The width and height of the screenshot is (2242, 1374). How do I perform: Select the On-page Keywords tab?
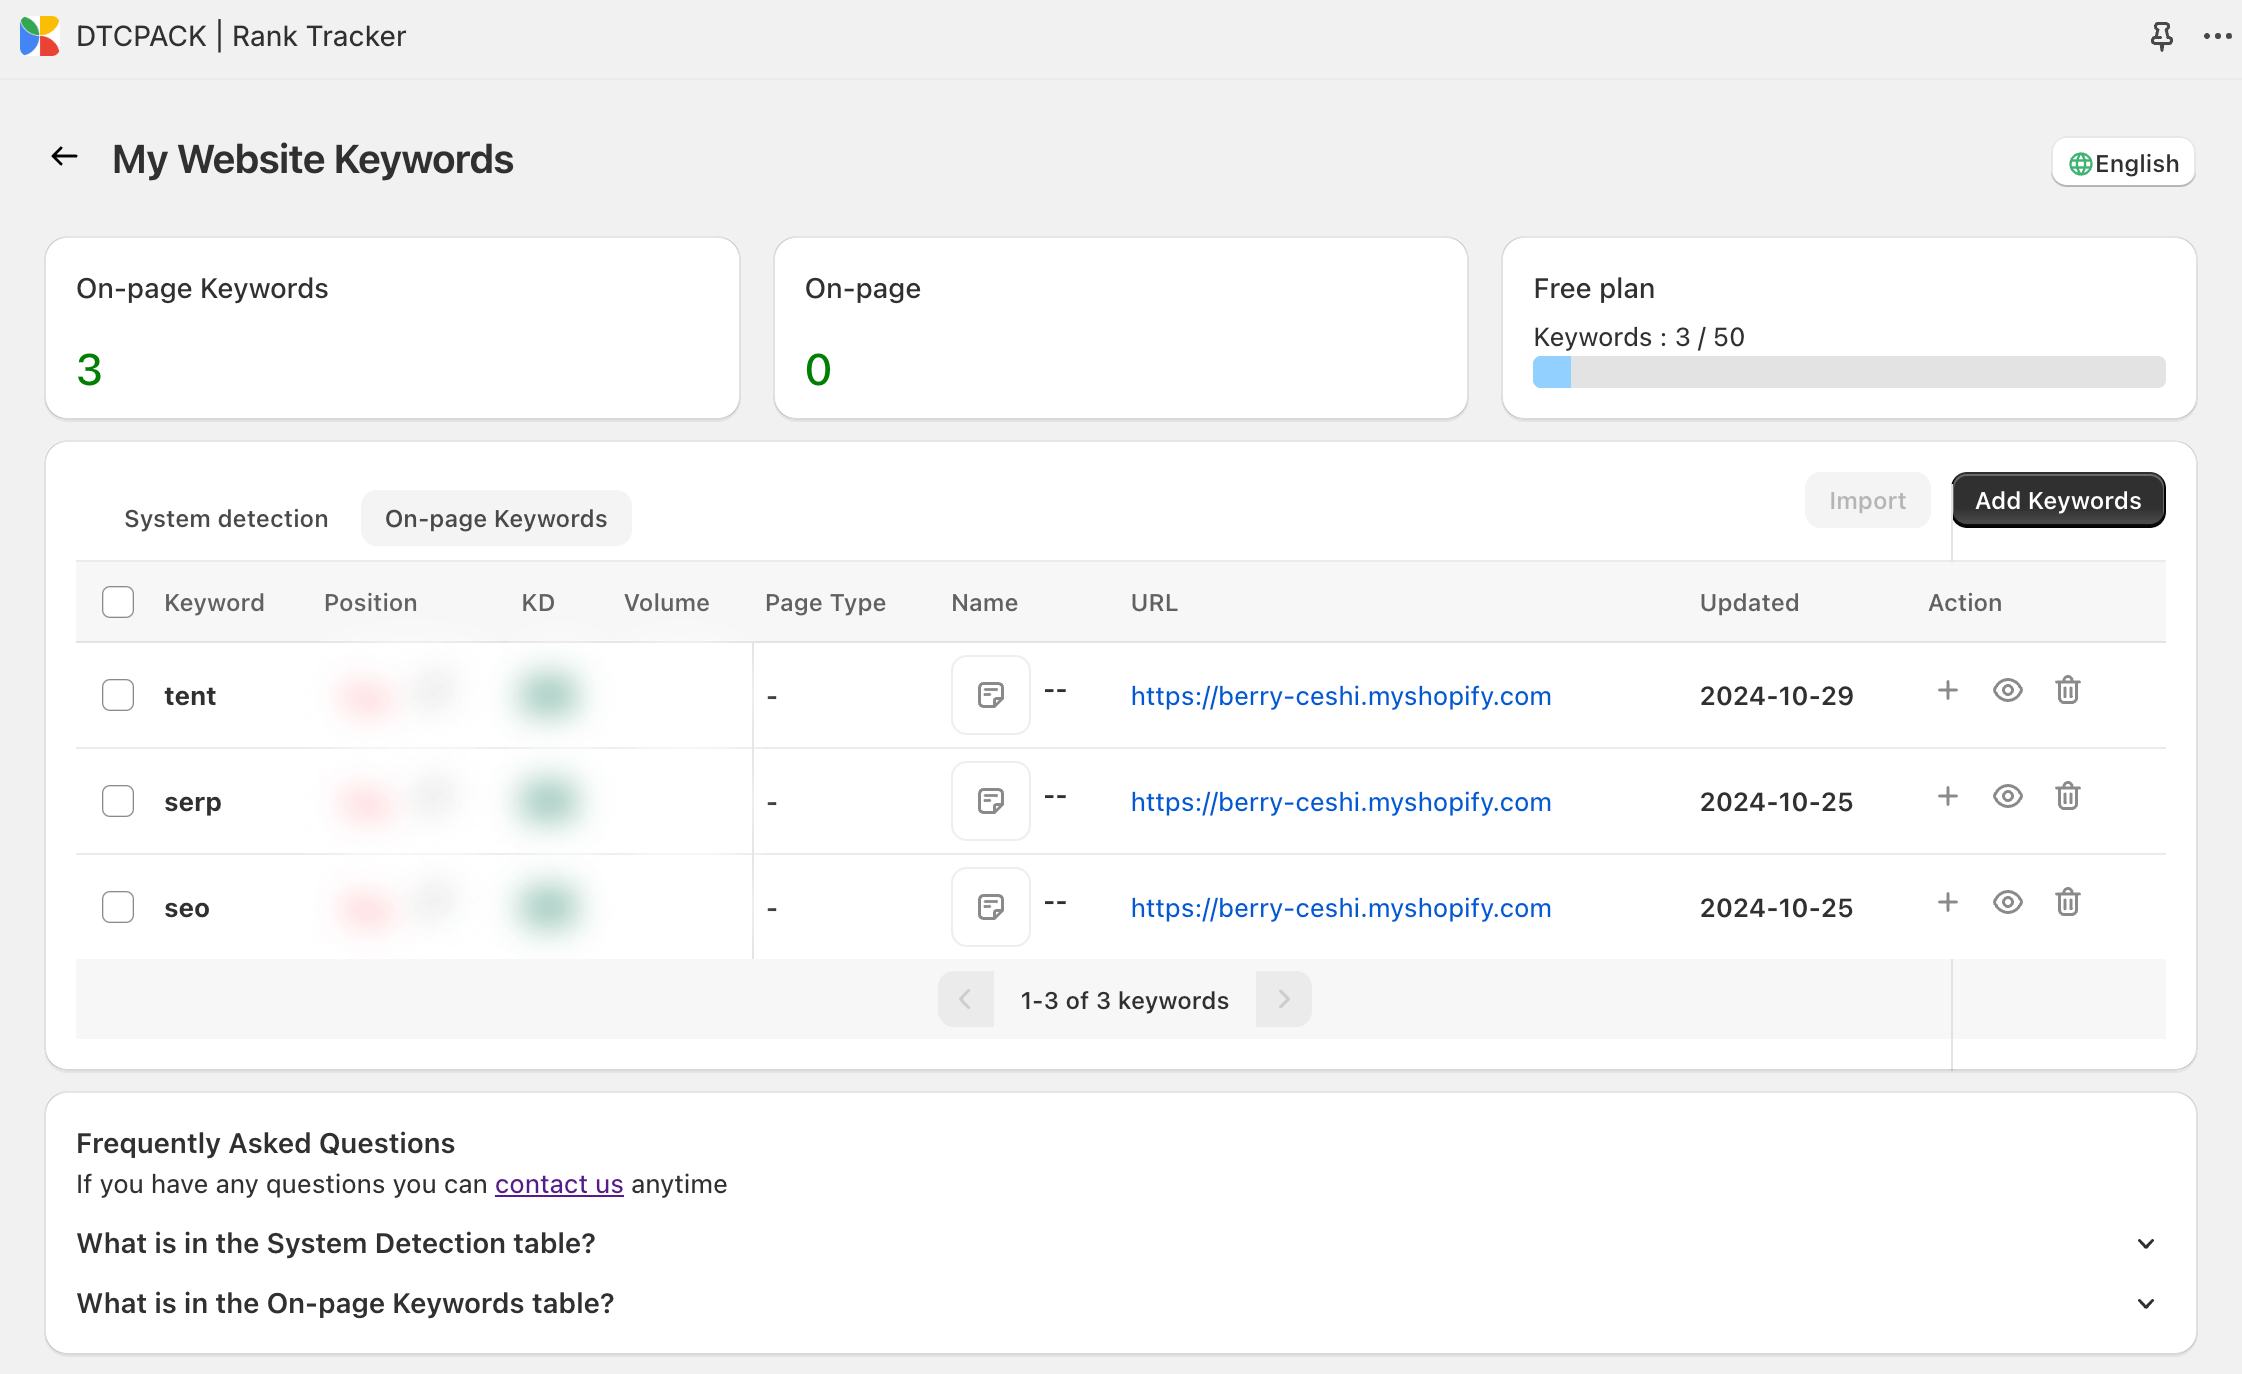[x=496, y=518]
